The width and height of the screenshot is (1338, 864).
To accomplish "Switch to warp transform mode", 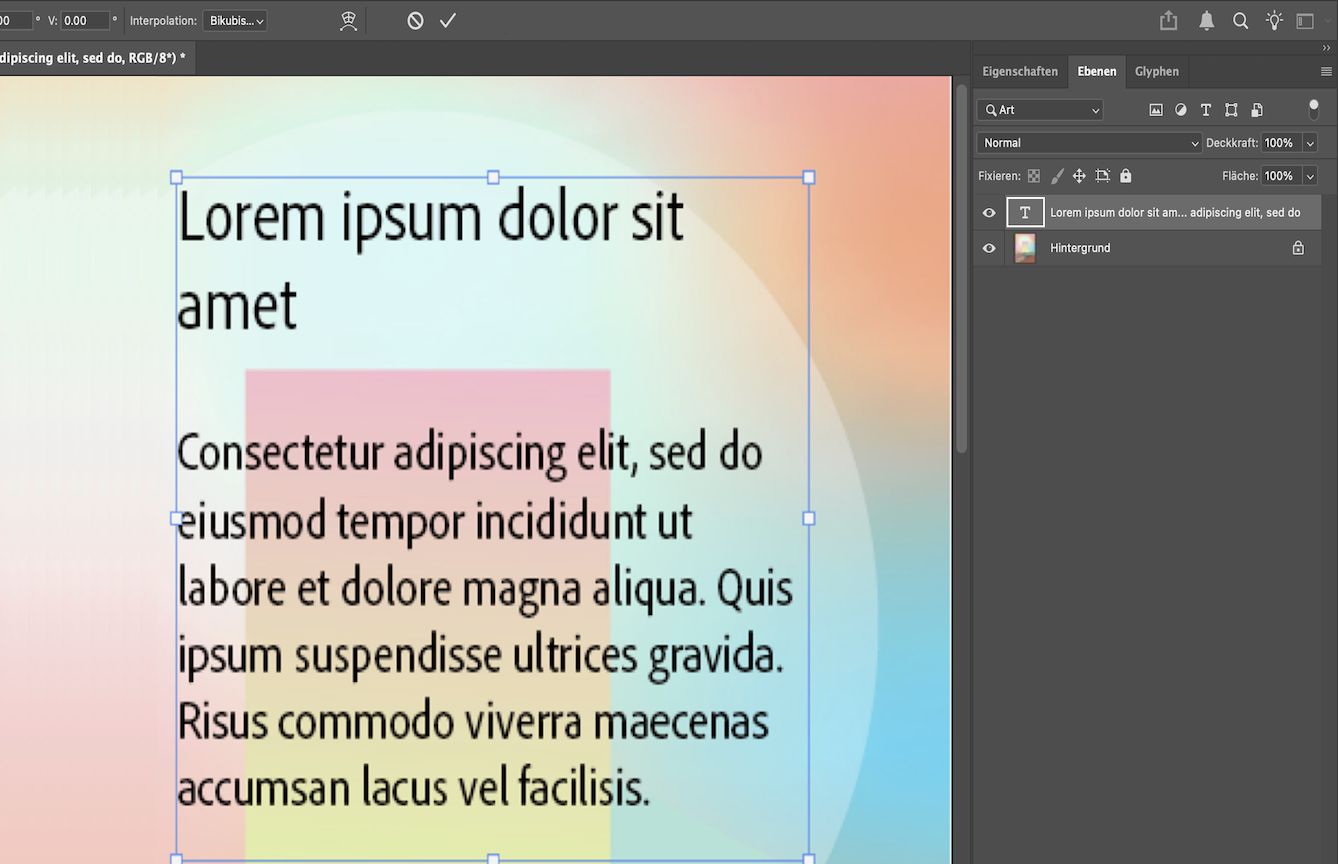I will (348, 20).
